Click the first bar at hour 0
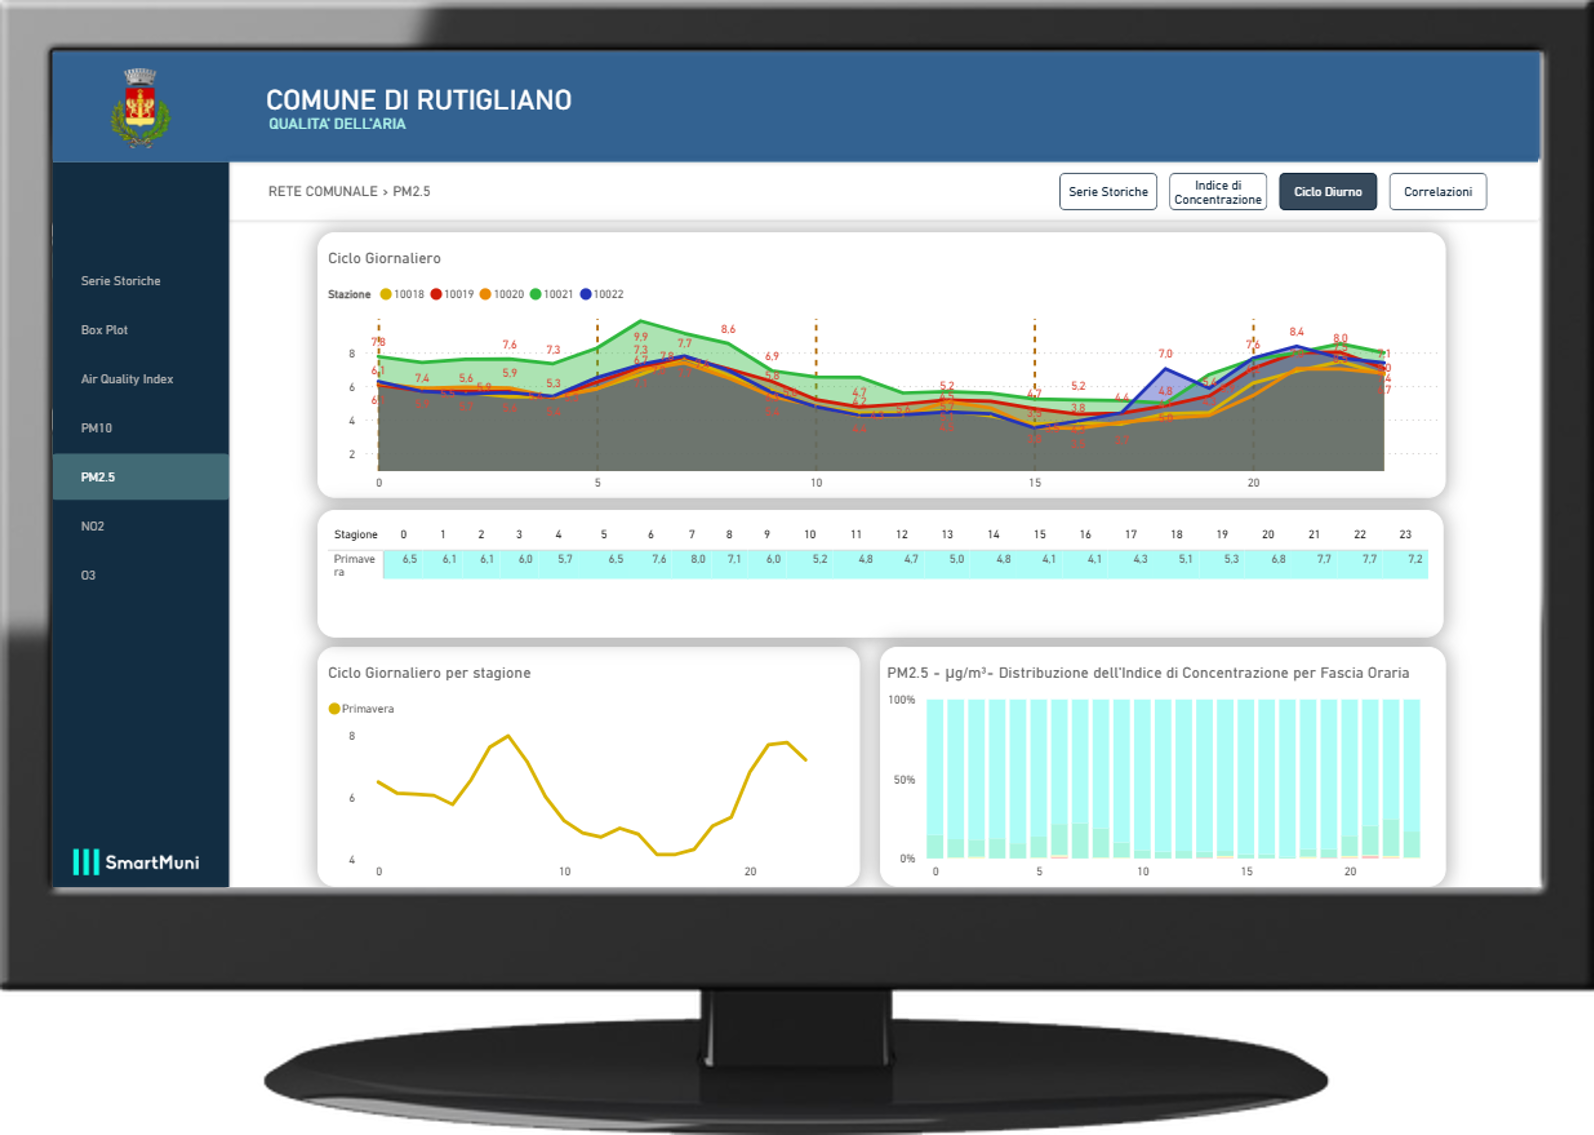Viewport: 1594px width, 1135px height. [x=935, y=779]
